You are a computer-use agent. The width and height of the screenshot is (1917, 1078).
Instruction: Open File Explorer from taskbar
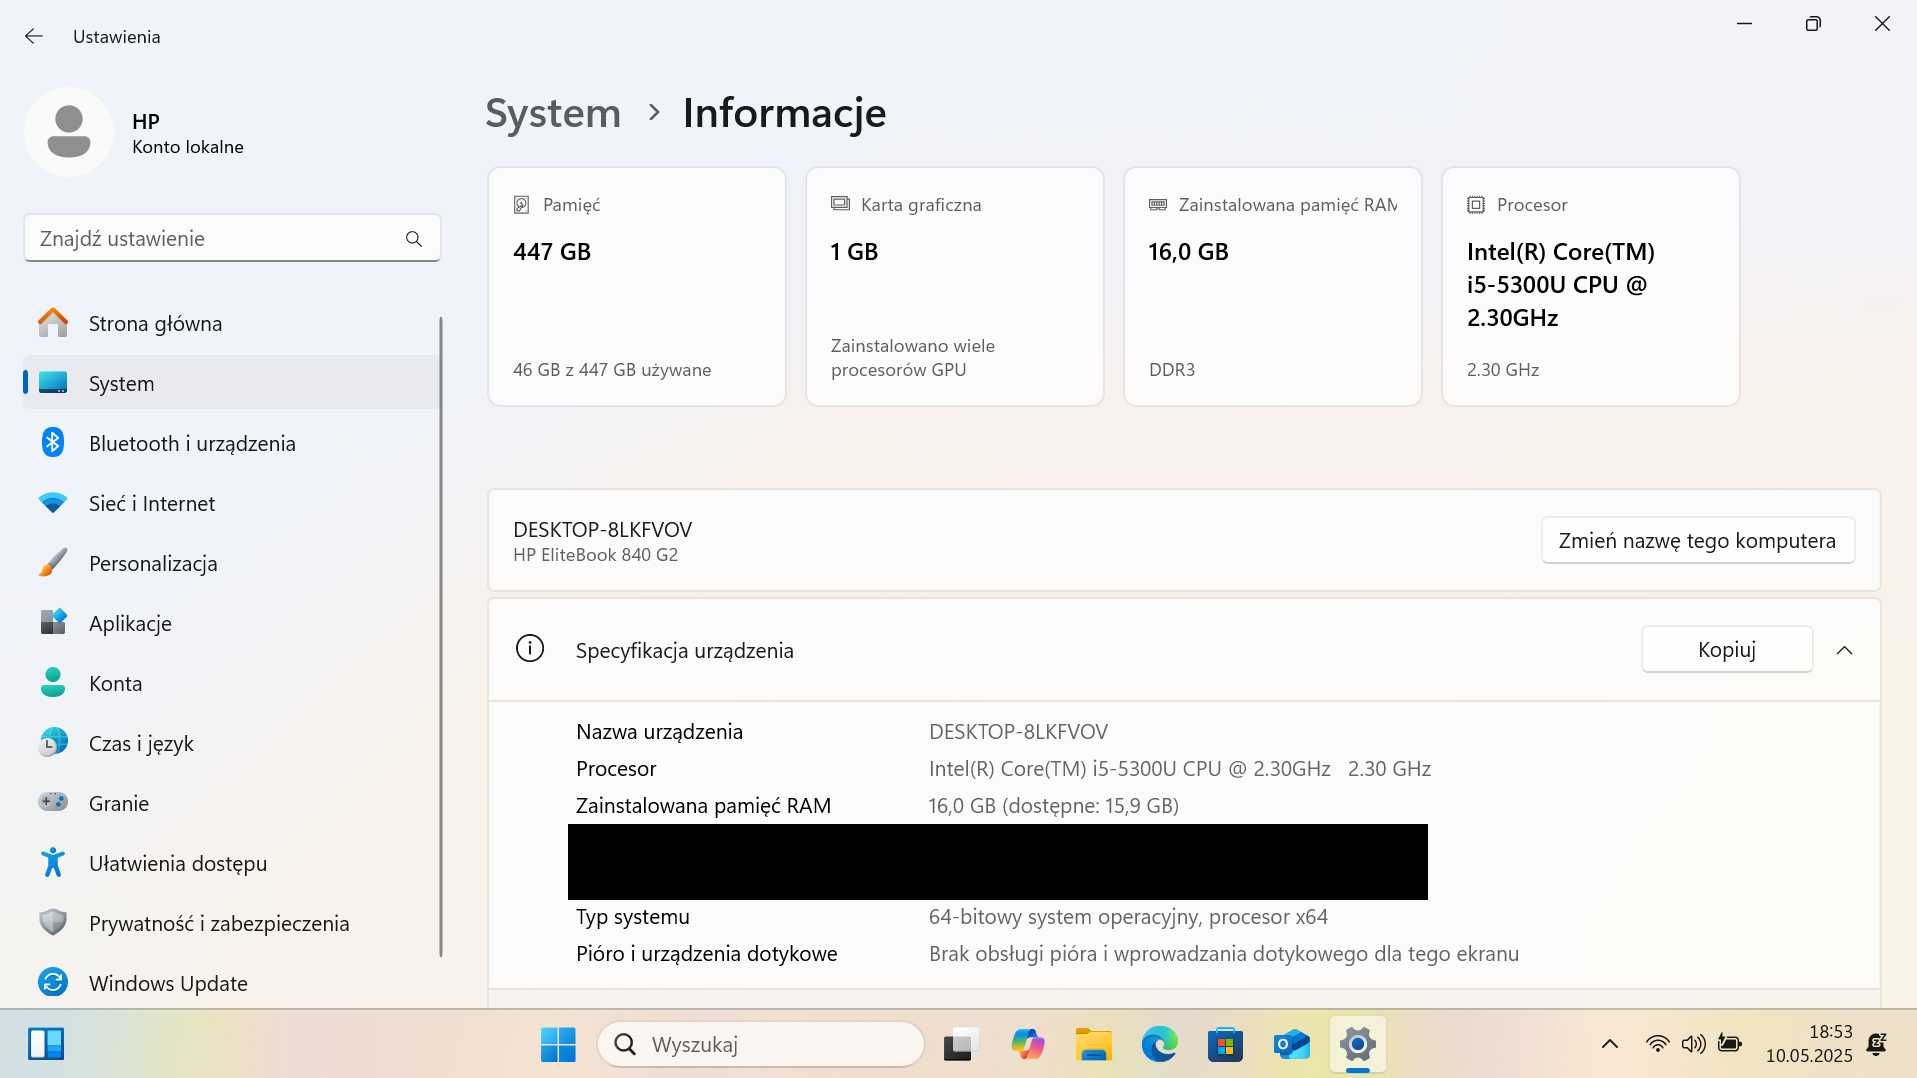click(1093, 1045)
